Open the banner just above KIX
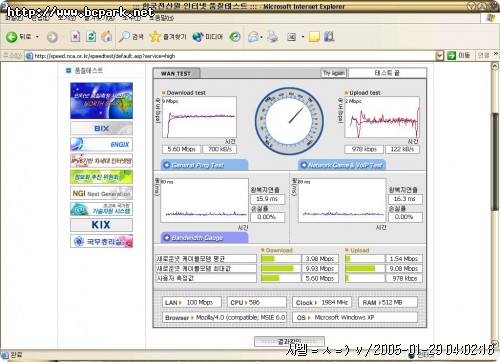Viewport: 500px width, 362px height. tap(101, 209)
